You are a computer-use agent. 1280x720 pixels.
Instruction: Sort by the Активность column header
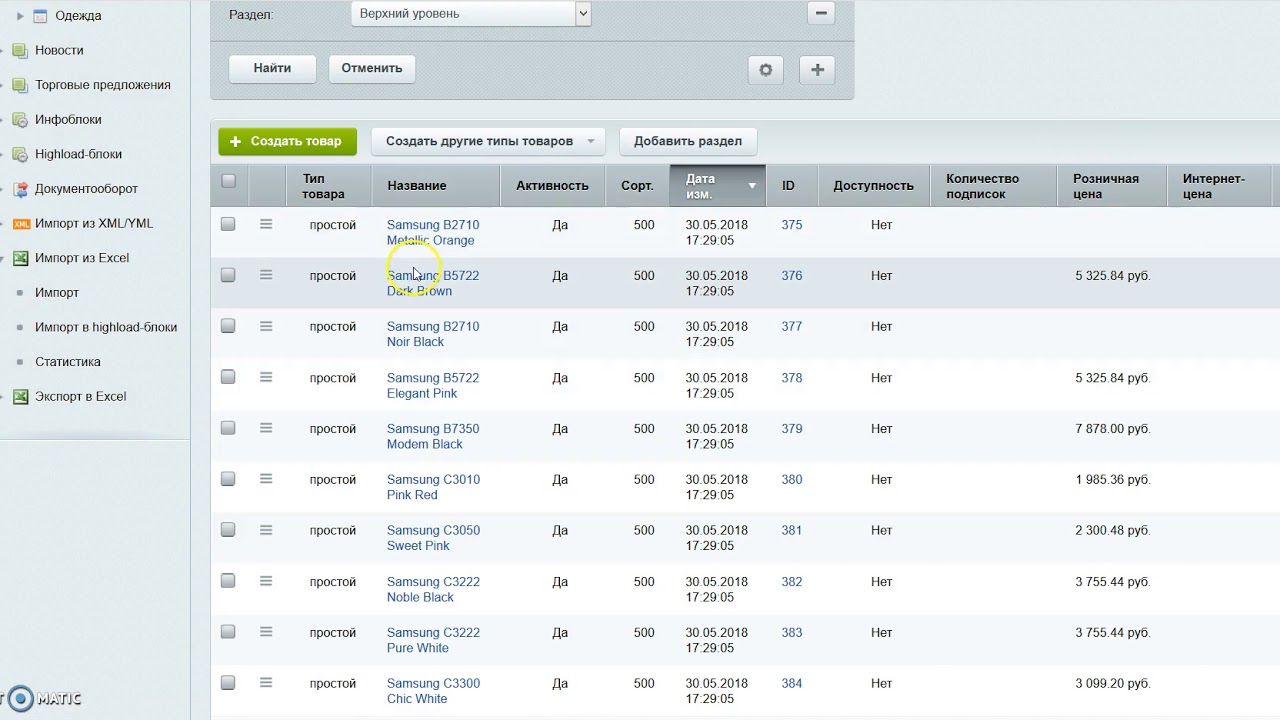[x=552, y=186]
